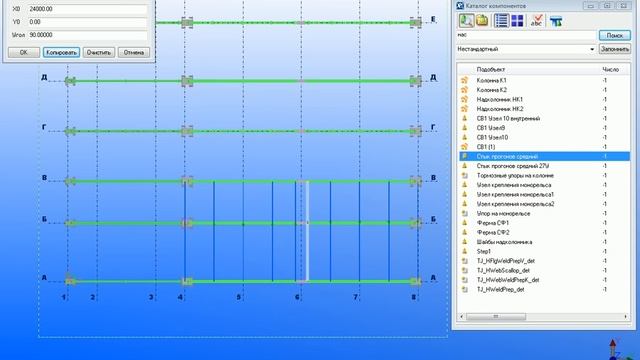Click the cone icon beside Ферма СФ1

464,223
